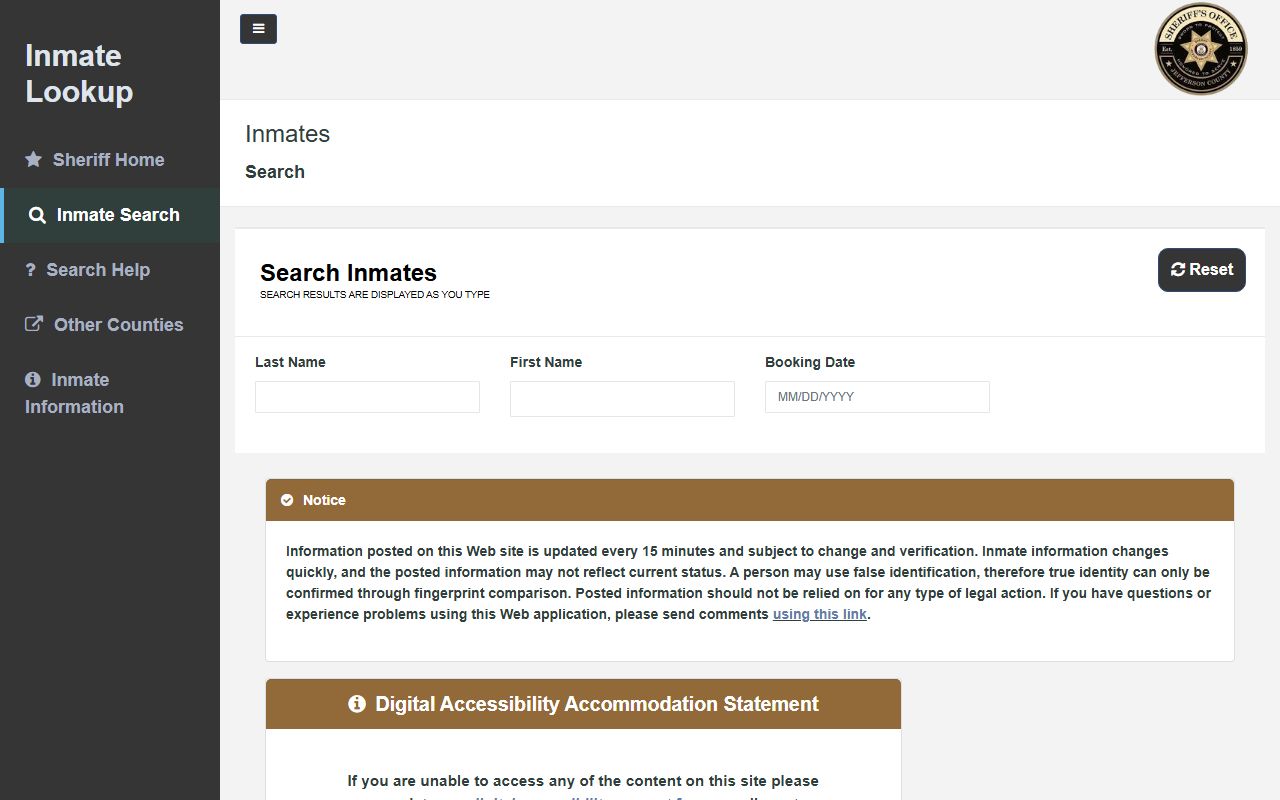Click the Booking Date MM/DD/YYYY field

(877, 397)
